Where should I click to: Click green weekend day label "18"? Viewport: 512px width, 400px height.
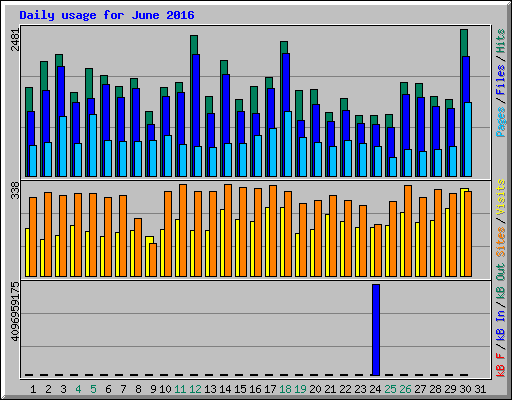(x=285, y=389)
